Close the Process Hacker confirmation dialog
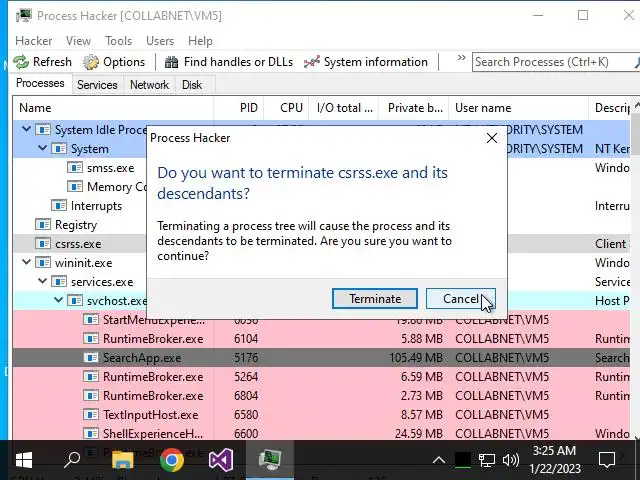640x480 pixels. 492,138
